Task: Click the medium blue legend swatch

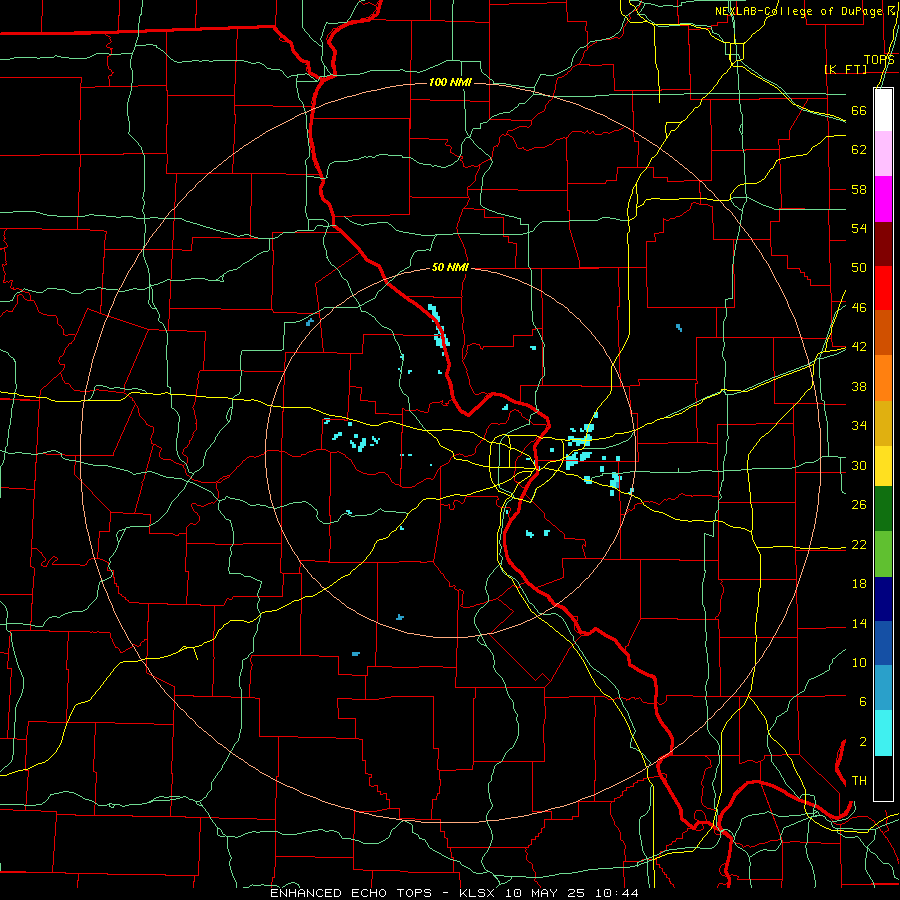Action: [x=883, y=643]
